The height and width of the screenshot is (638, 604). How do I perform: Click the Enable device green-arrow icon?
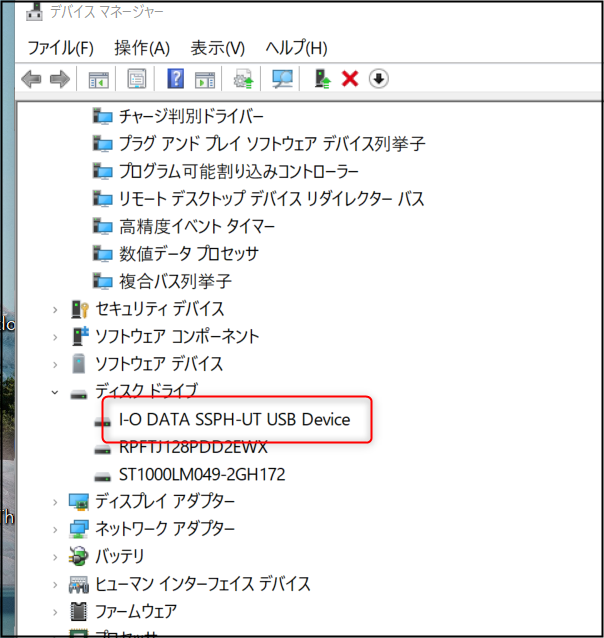click(323, 79)
